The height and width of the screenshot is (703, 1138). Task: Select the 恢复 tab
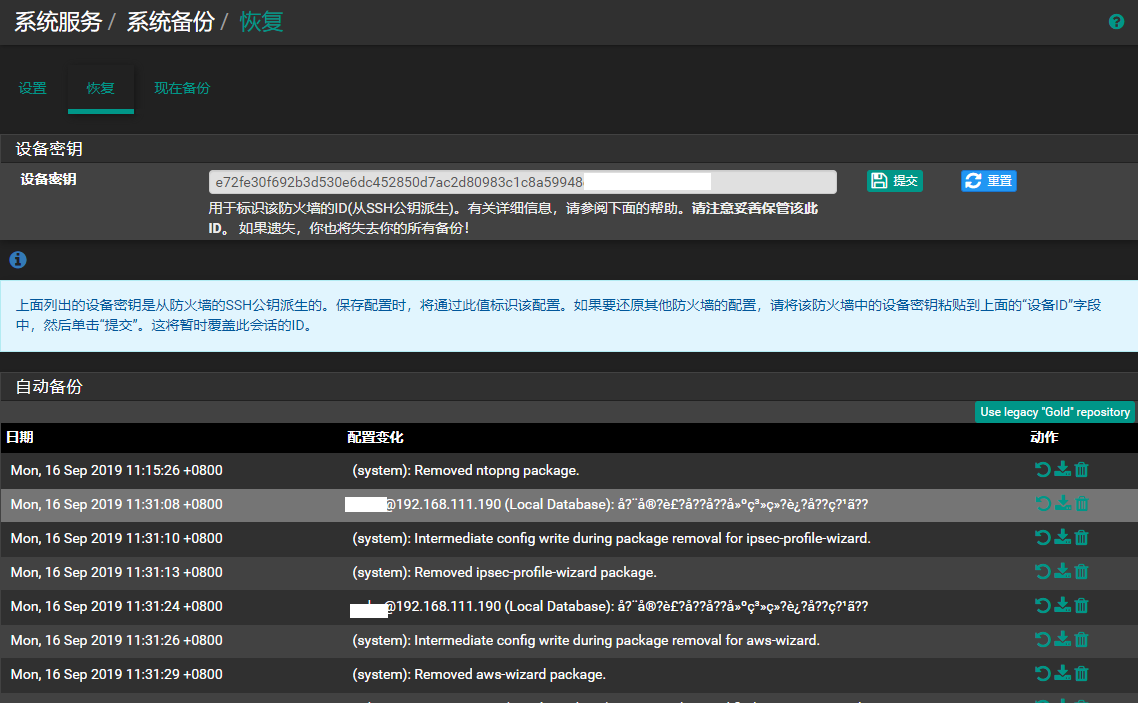[101, 88]
